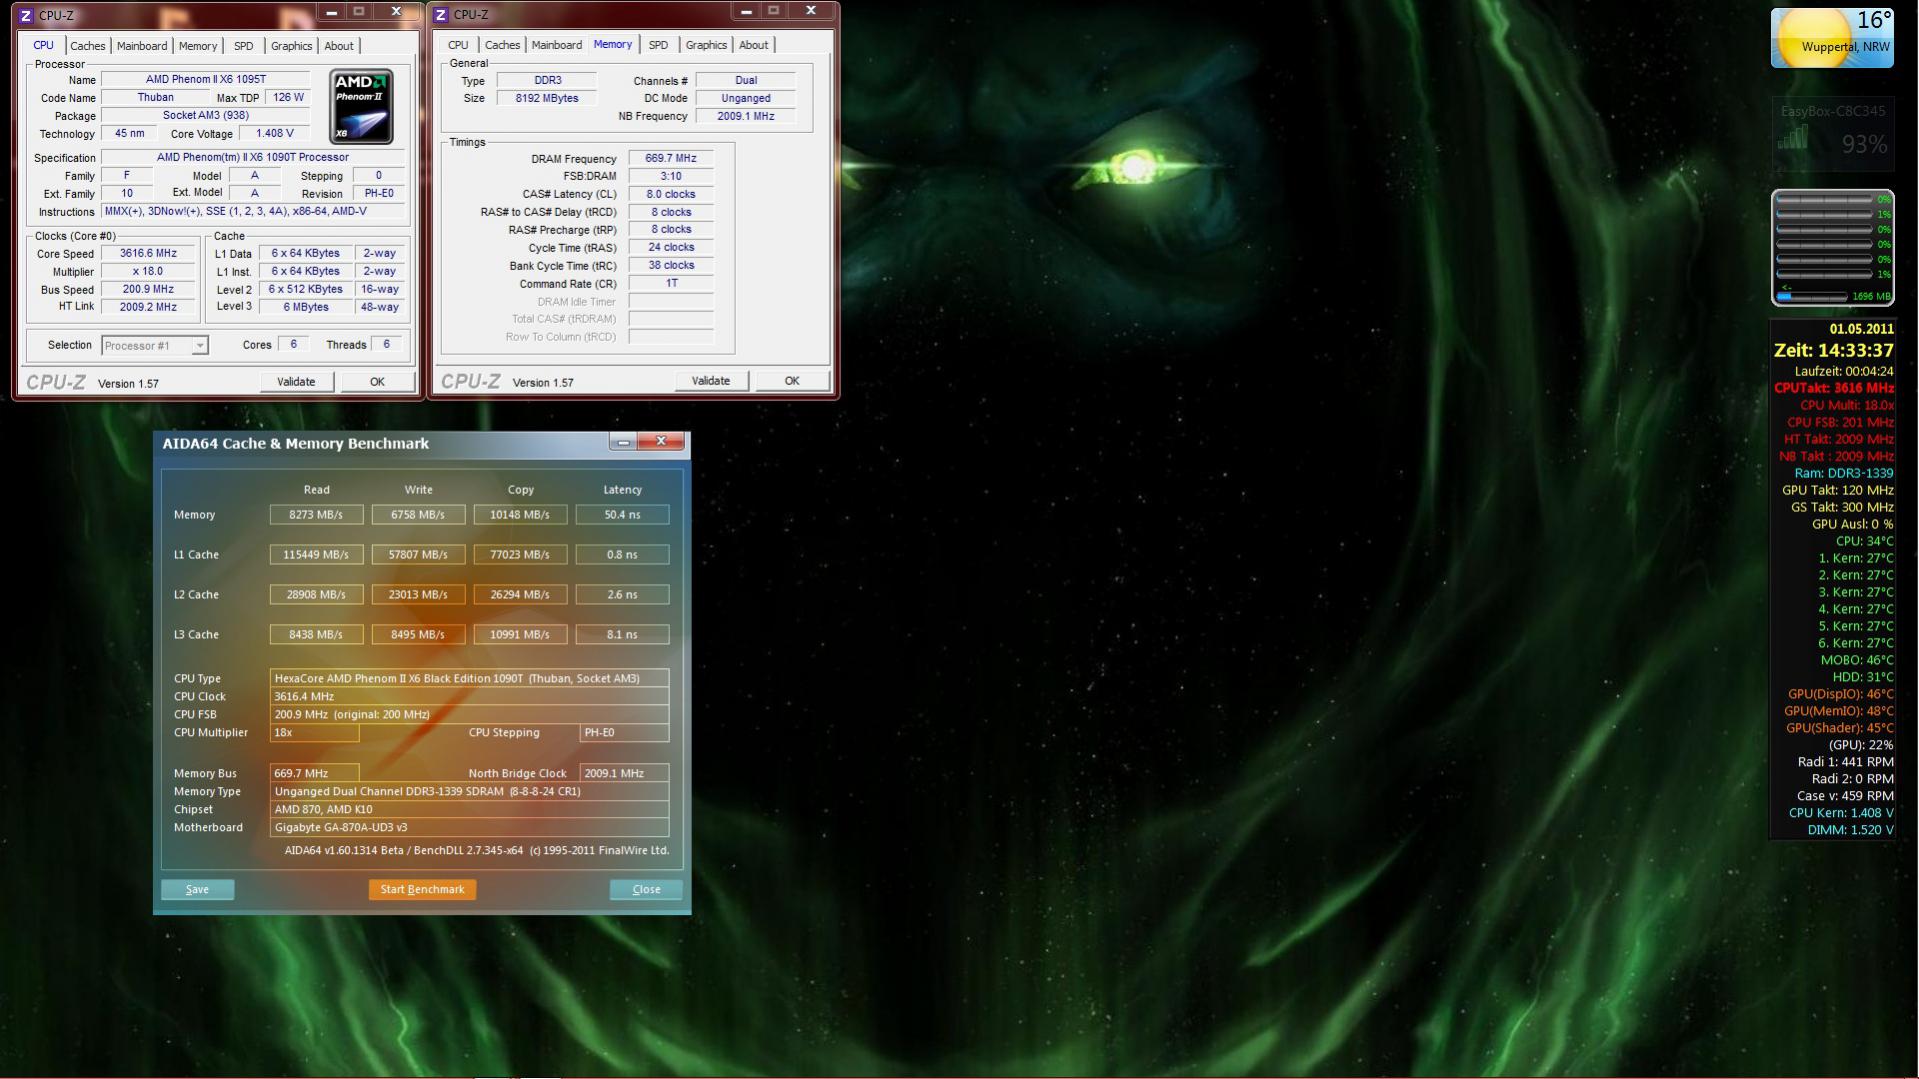
Task: Click the Multiplier value 'x 18.0'
Action: click(x=148, y=271)
